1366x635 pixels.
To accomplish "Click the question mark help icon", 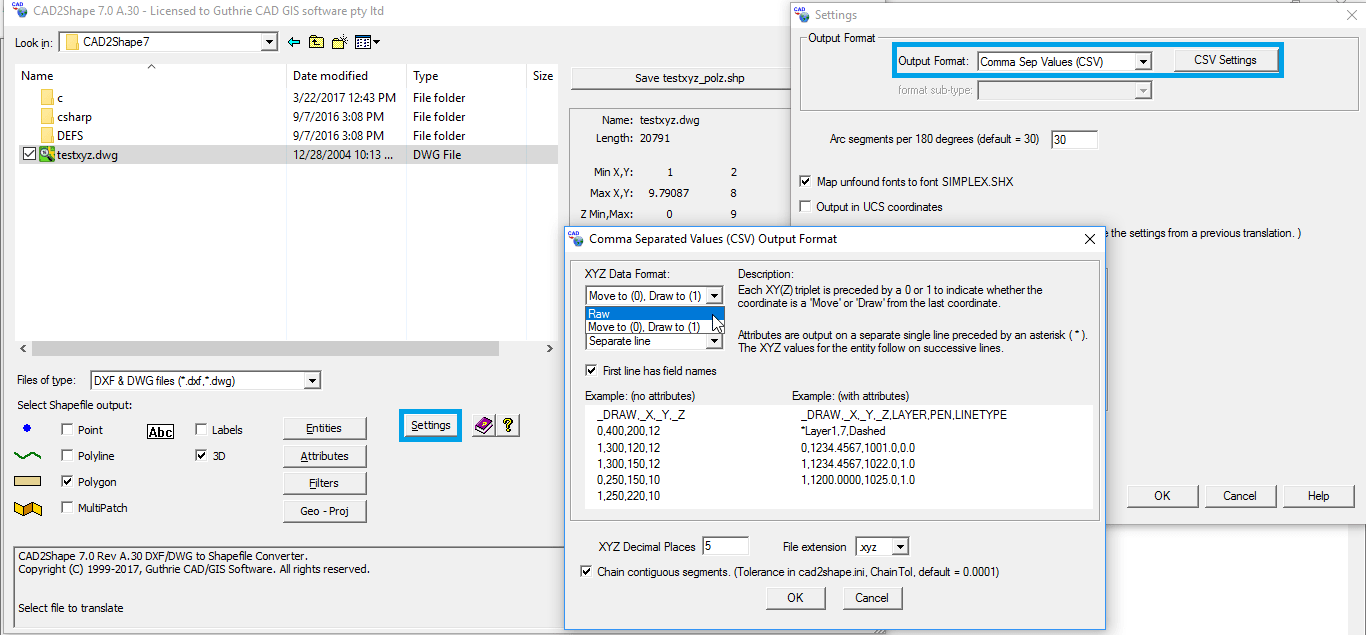I will [x=508, y=425].
